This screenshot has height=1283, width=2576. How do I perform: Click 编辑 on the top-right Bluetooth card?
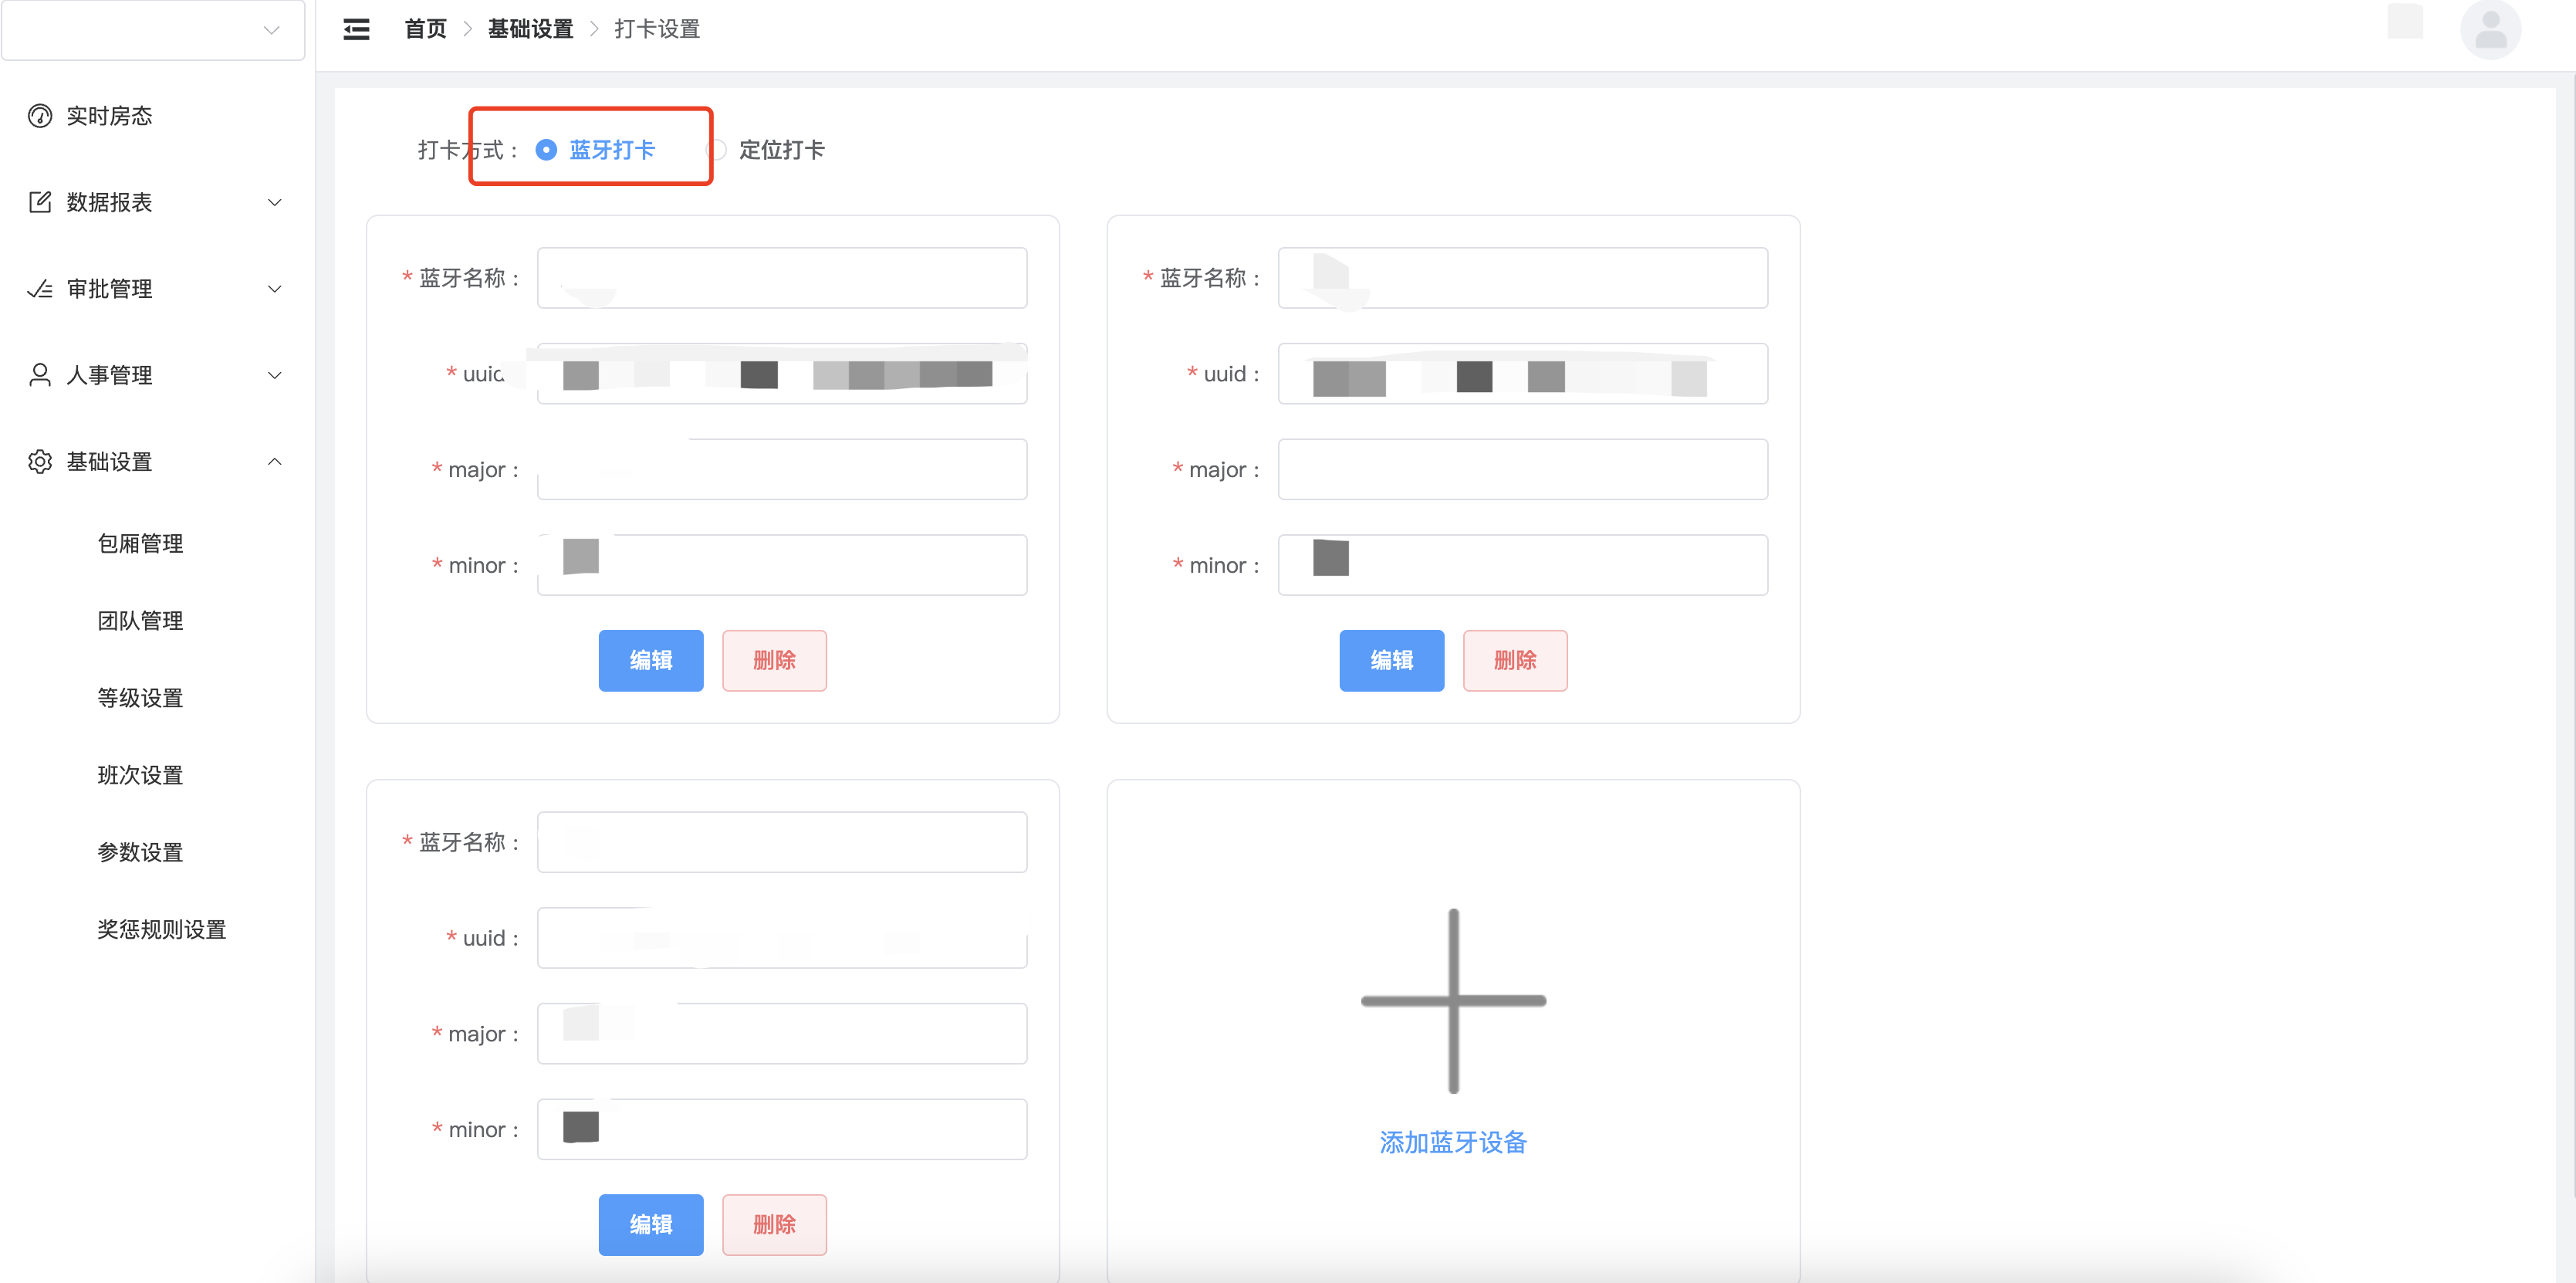[1391, 660]
